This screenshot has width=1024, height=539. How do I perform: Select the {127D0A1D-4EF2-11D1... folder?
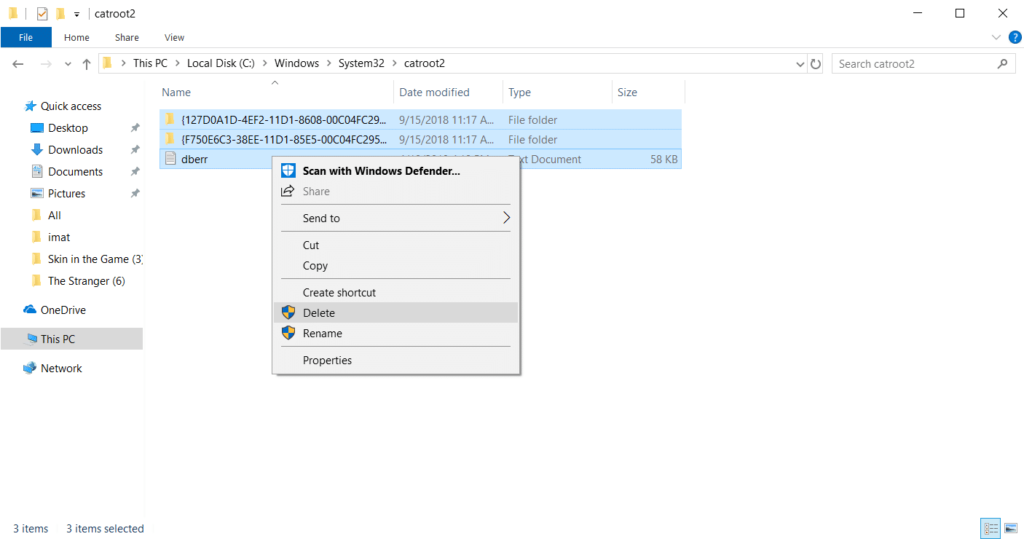[421, 120]
